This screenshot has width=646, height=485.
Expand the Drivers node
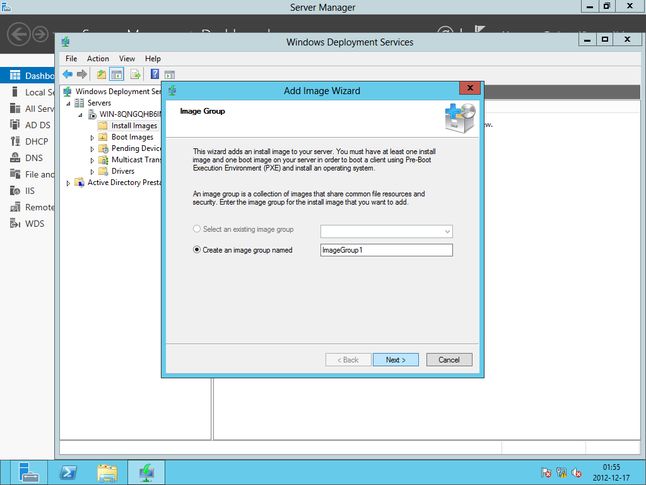tap(92, 171)
